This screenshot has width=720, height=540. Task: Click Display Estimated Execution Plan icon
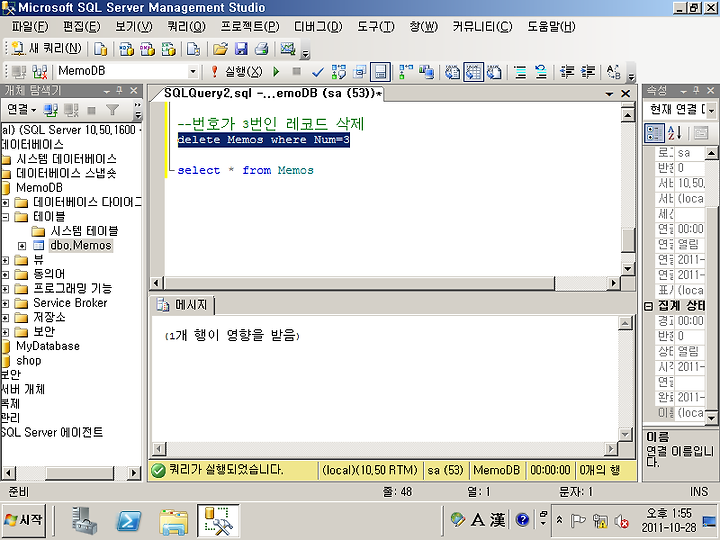[339, 72]
